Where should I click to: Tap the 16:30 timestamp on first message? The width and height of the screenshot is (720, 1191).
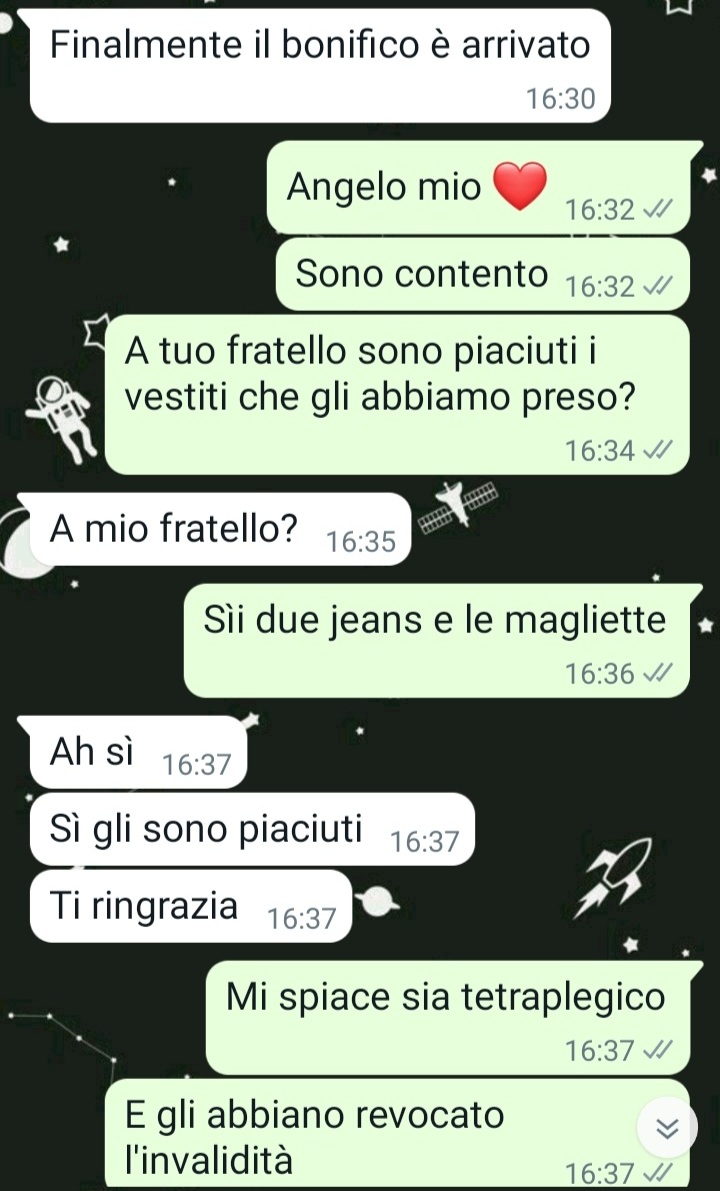(561, 99)
